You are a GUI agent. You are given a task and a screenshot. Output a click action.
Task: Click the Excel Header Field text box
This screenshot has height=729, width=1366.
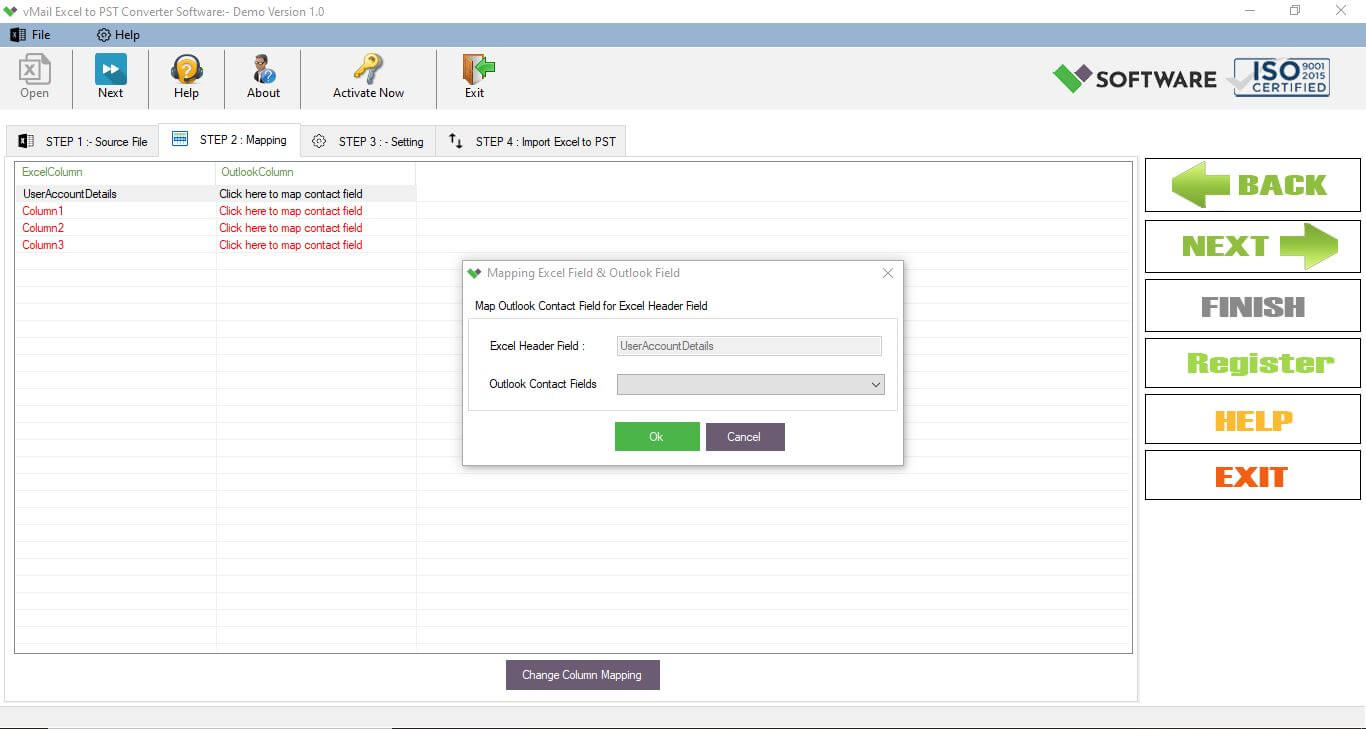(x=749, y=346)
